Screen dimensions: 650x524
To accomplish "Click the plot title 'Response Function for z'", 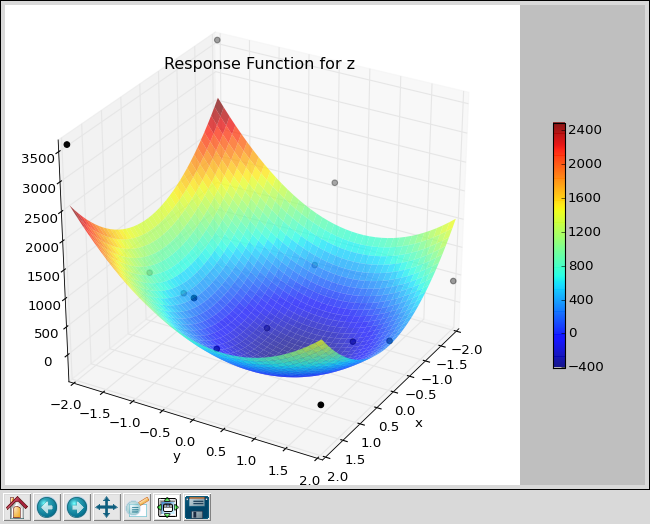I will 260,63.
